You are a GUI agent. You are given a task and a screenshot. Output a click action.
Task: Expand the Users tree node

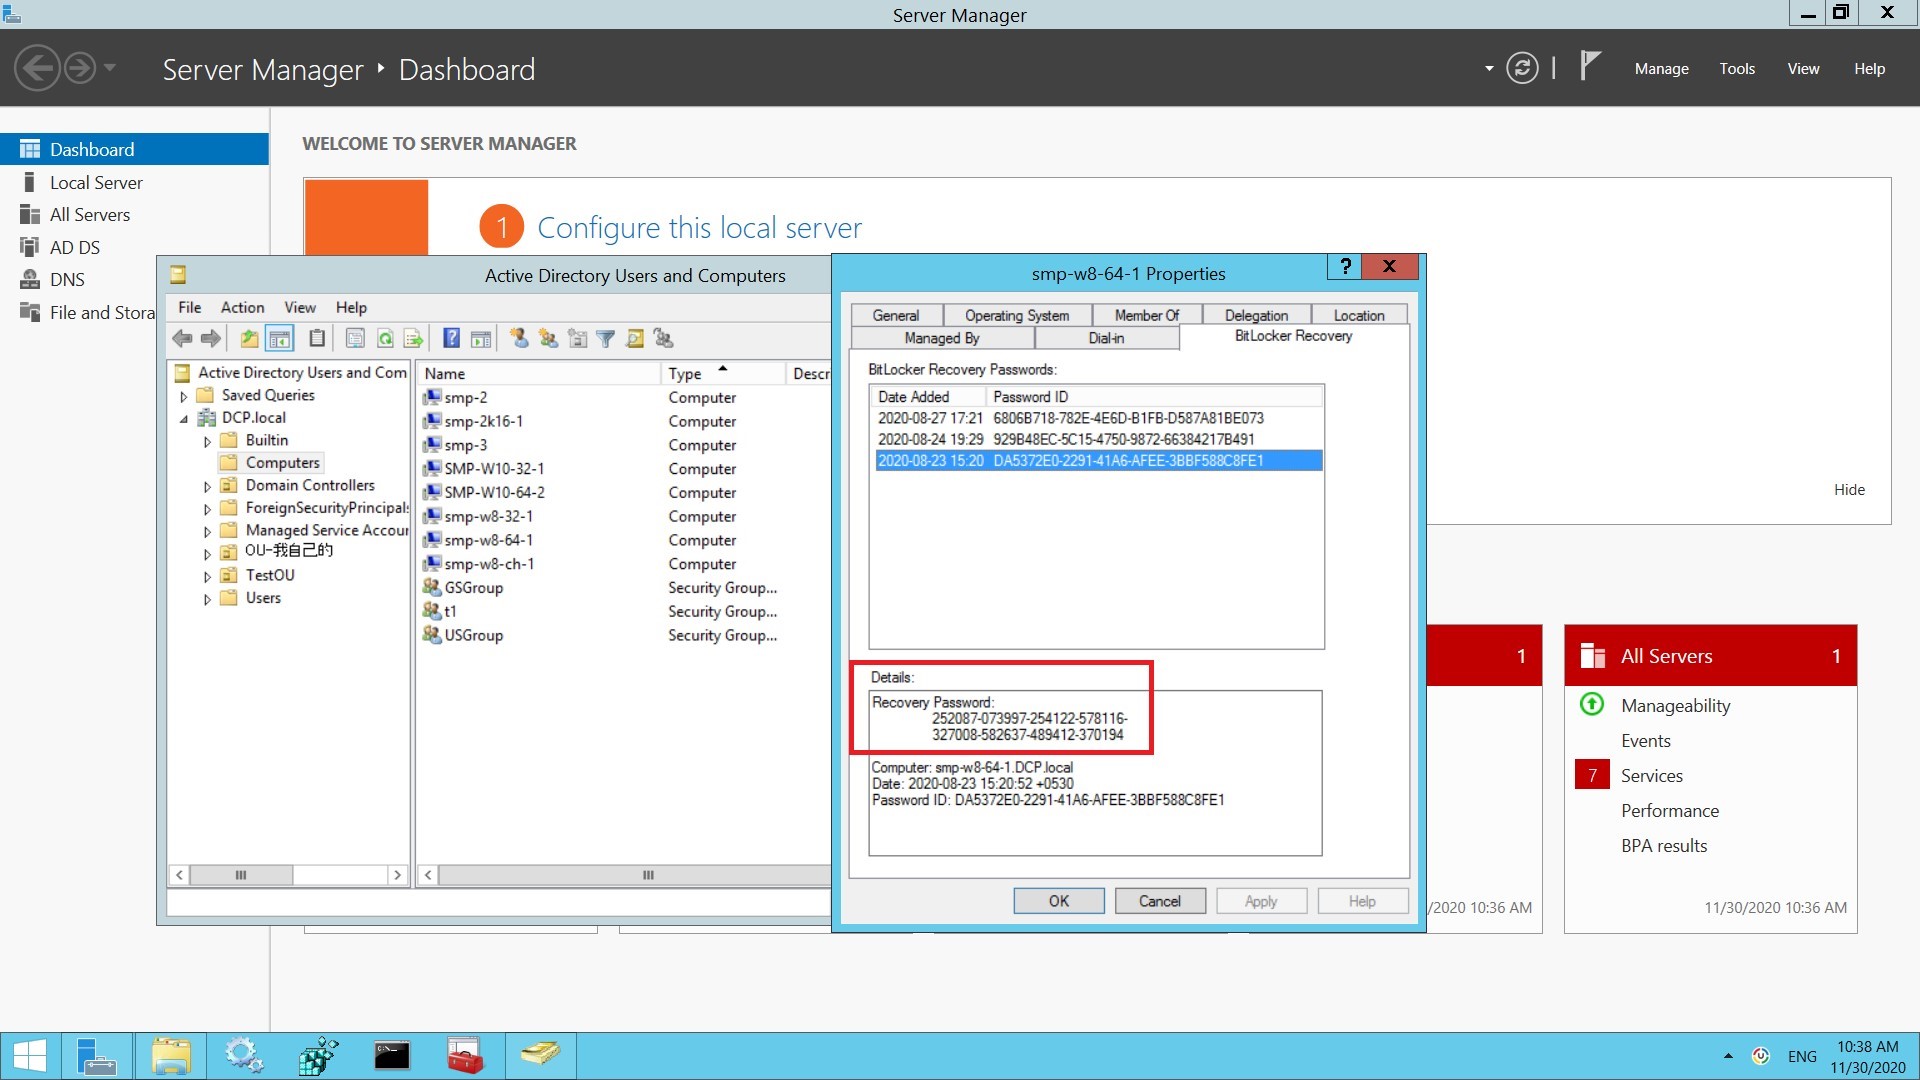[x=207, y=599]
